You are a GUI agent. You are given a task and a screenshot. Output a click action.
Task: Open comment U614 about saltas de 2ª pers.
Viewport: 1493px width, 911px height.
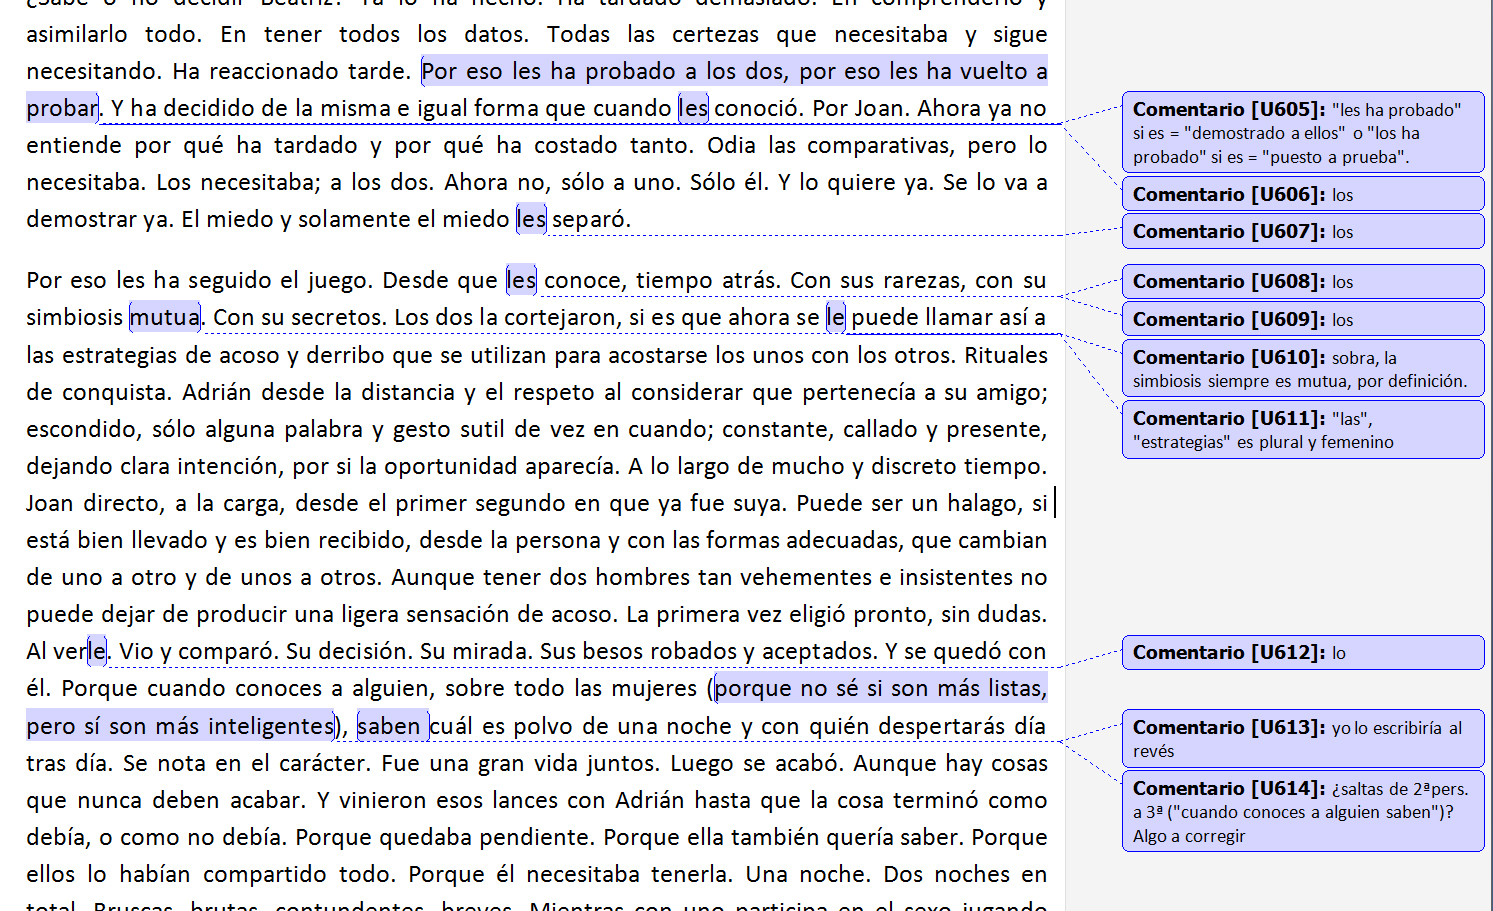tap(1303, 811)
